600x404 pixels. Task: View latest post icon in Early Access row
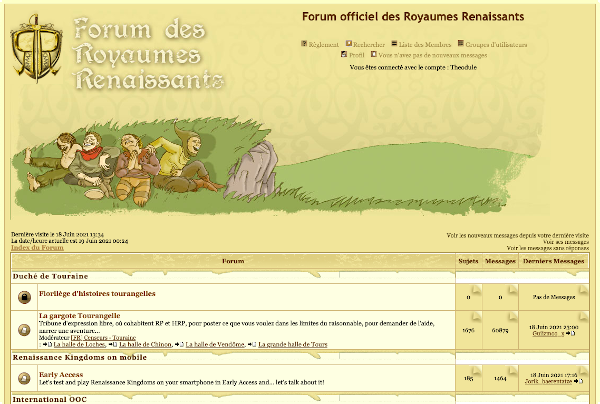click(x=578, y=381)
